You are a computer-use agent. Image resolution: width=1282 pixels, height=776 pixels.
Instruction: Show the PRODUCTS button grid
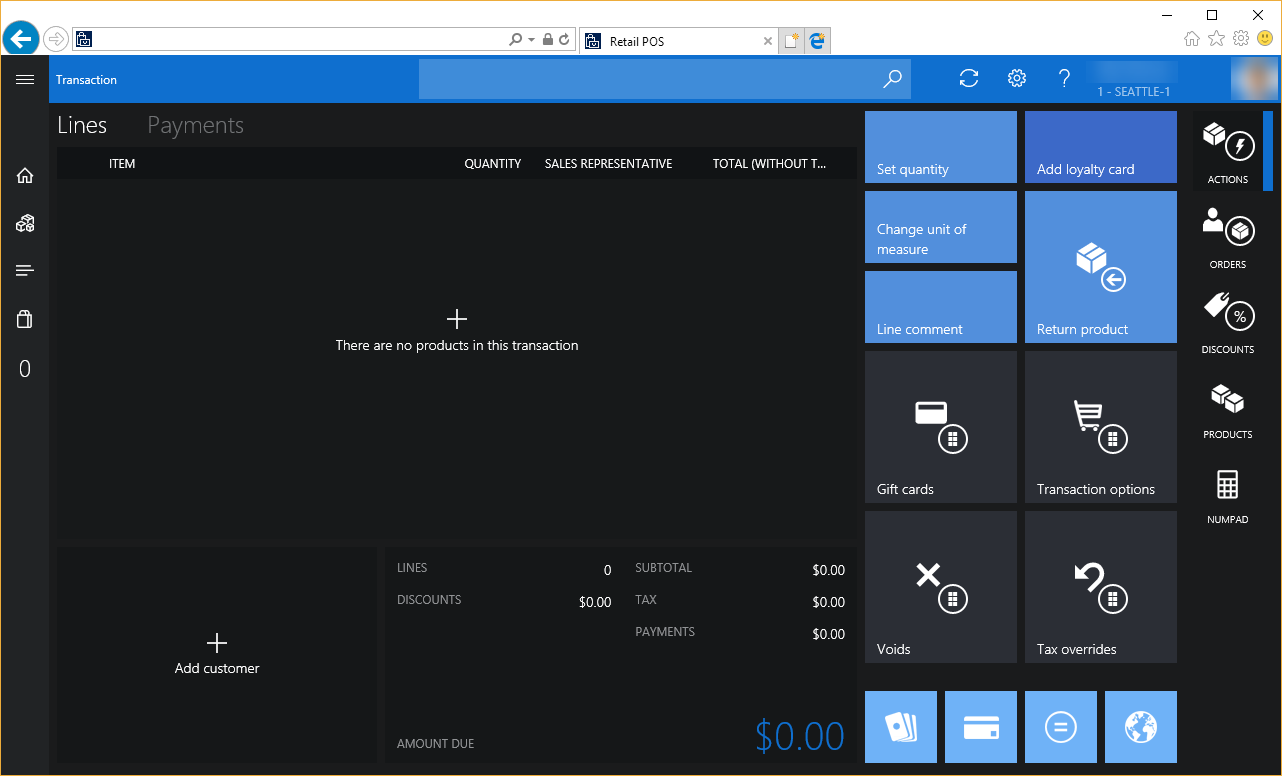[1228, 407]
